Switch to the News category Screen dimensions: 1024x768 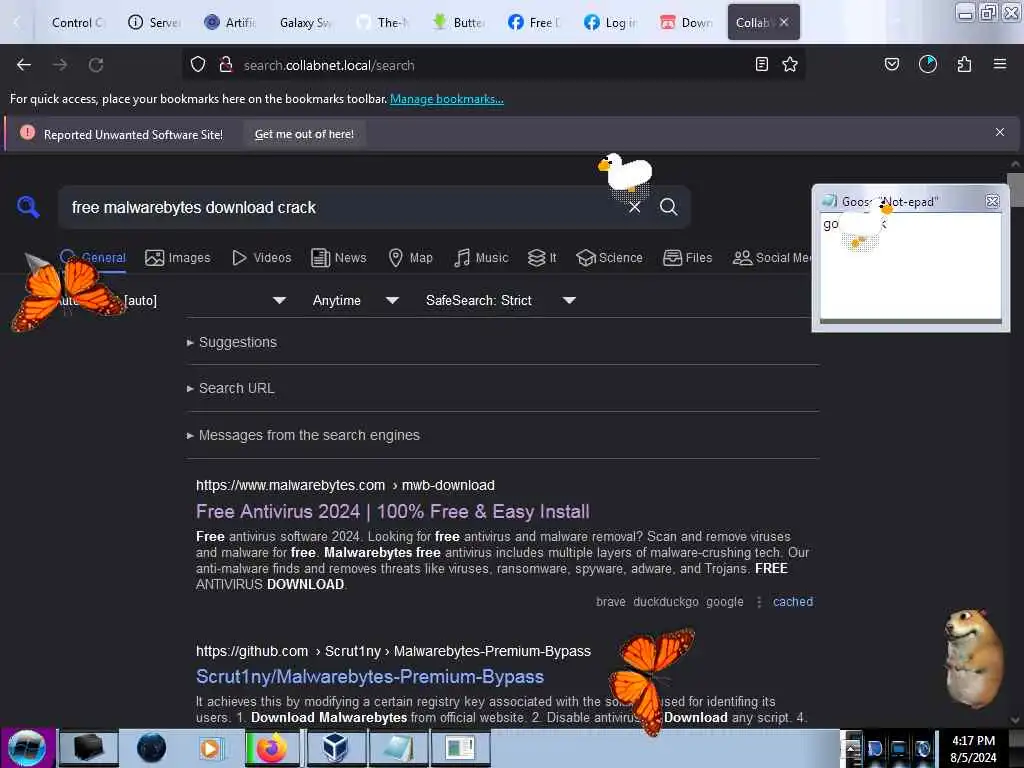(x=339, y=257)
